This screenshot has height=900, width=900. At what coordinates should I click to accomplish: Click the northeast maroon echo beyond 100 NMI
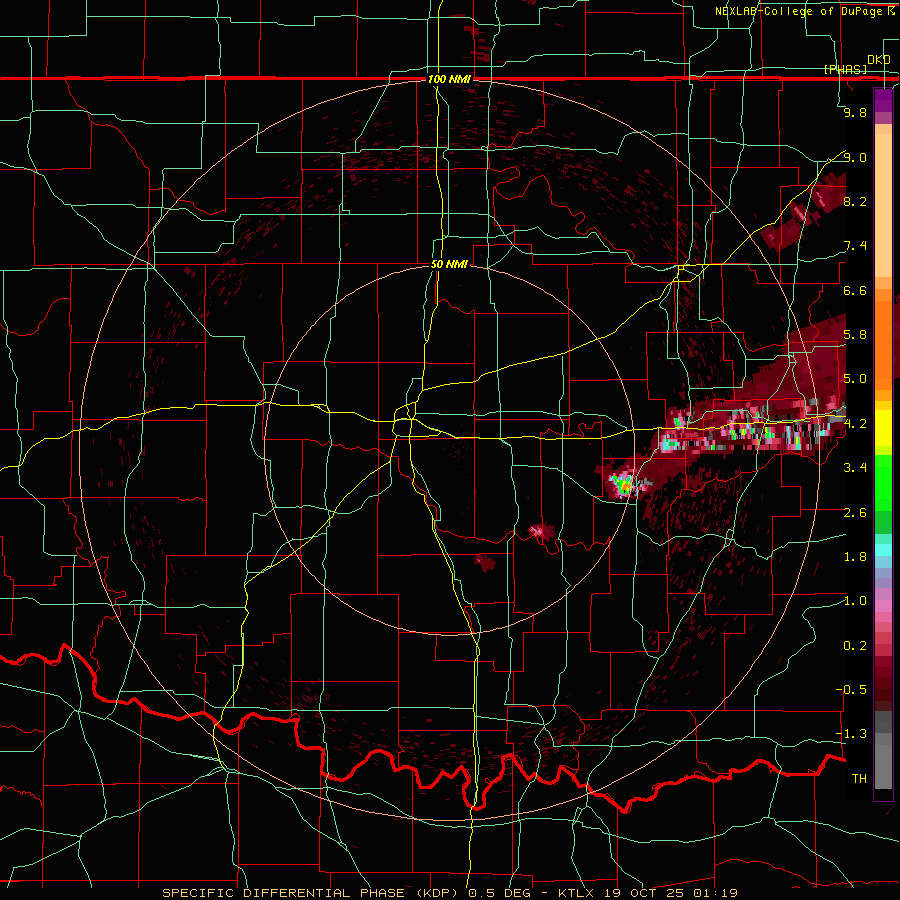tap(804, 214)
